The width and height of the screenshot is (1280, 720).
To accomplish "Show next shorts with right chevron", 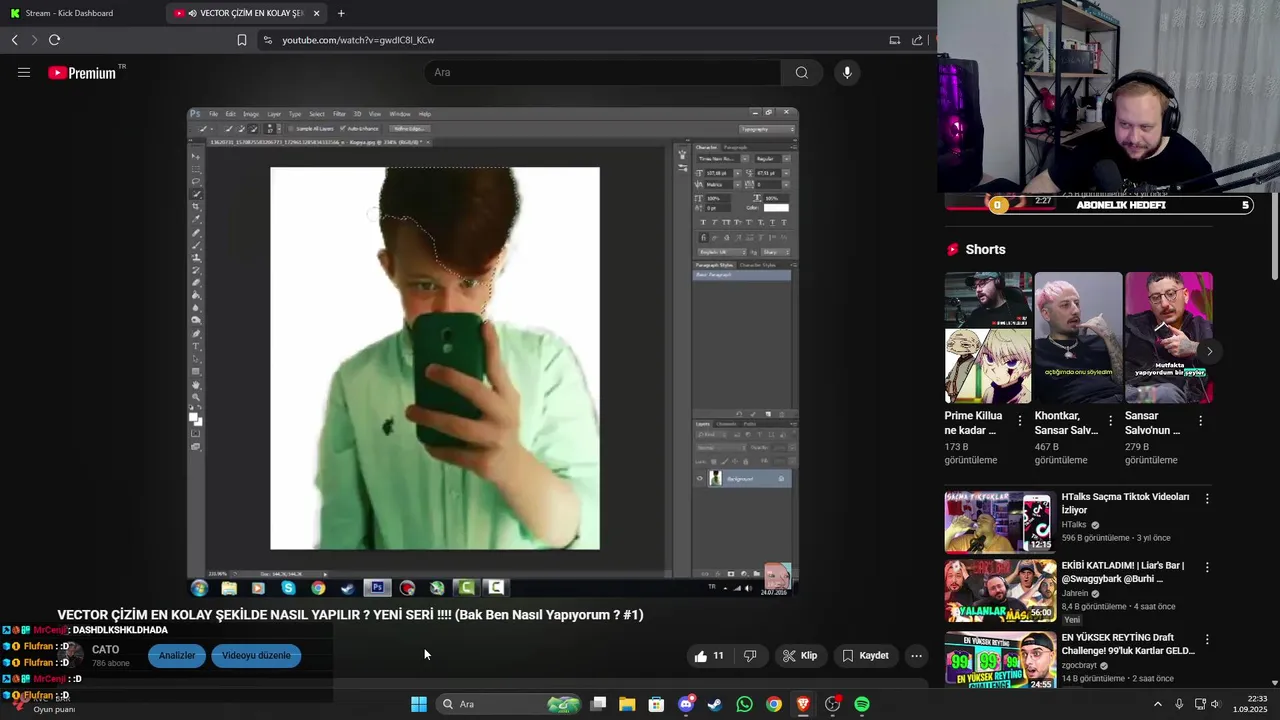I will click(x=1209, y=351).
